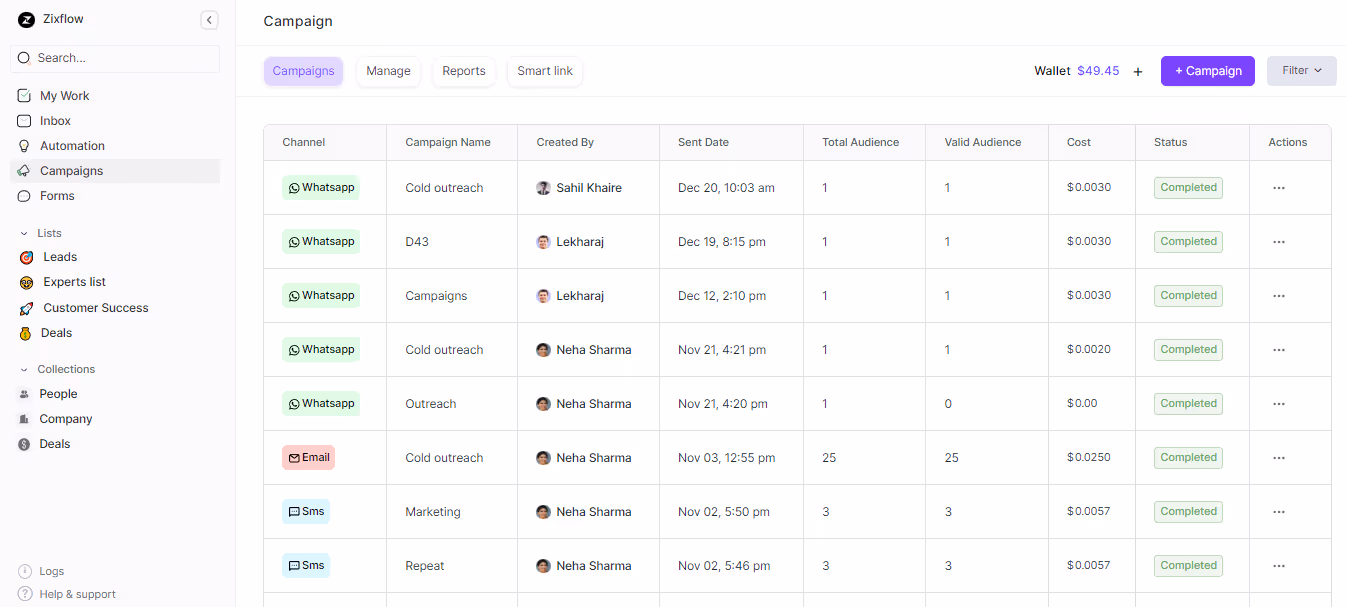Open the Filter dropdown

pos(1301,71)
